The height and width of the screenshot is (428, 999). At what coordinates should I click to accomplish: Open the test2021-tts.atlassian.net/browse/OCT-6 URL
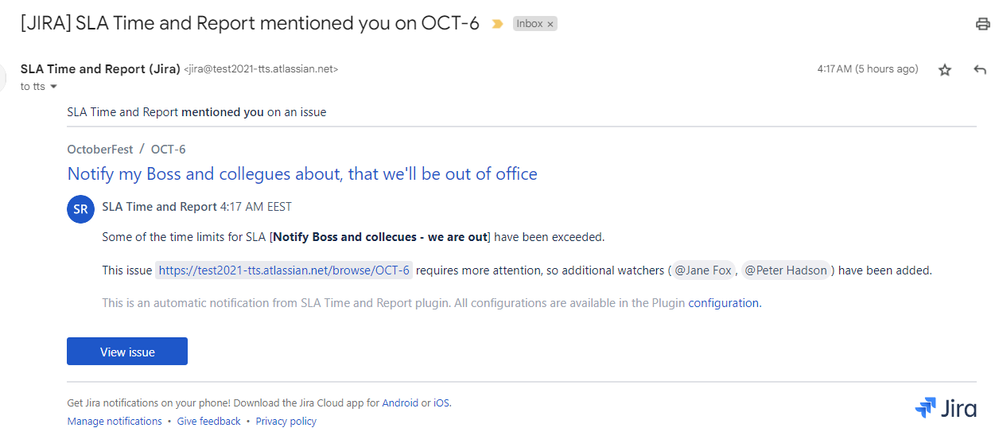(284, 270)
